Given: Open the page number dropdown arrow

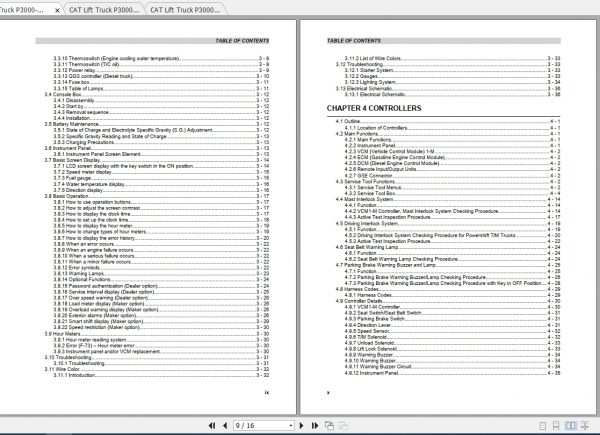Looking at the screenshot, I should point(291,425).
